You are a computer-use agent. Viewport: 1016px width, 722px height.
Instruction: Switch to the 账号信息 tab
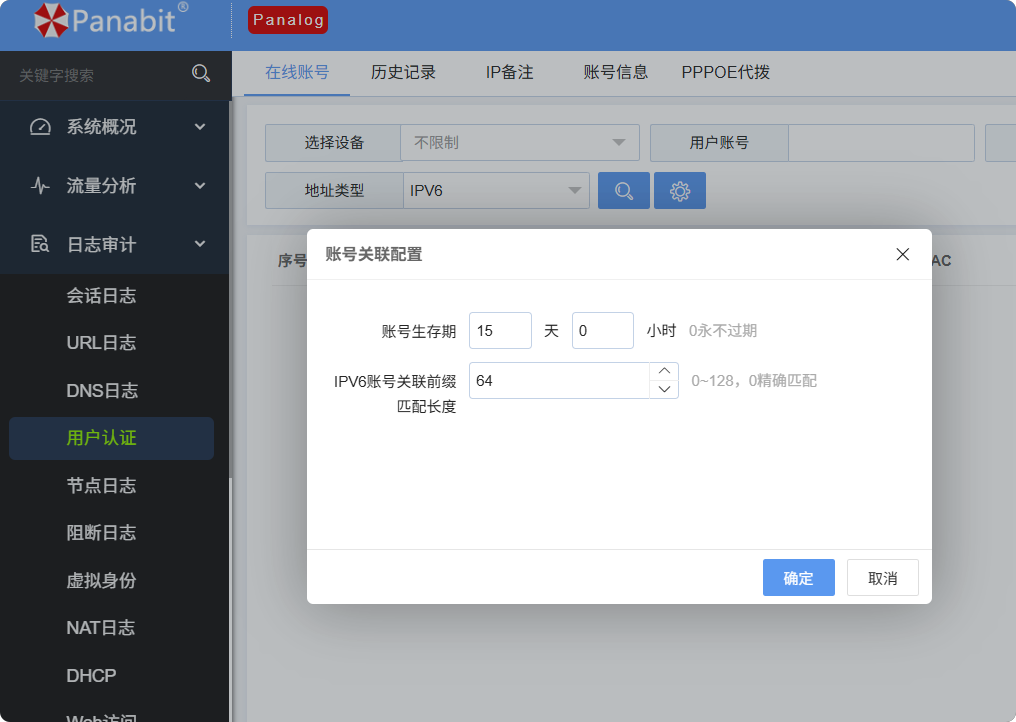click(x=616, y=72)
